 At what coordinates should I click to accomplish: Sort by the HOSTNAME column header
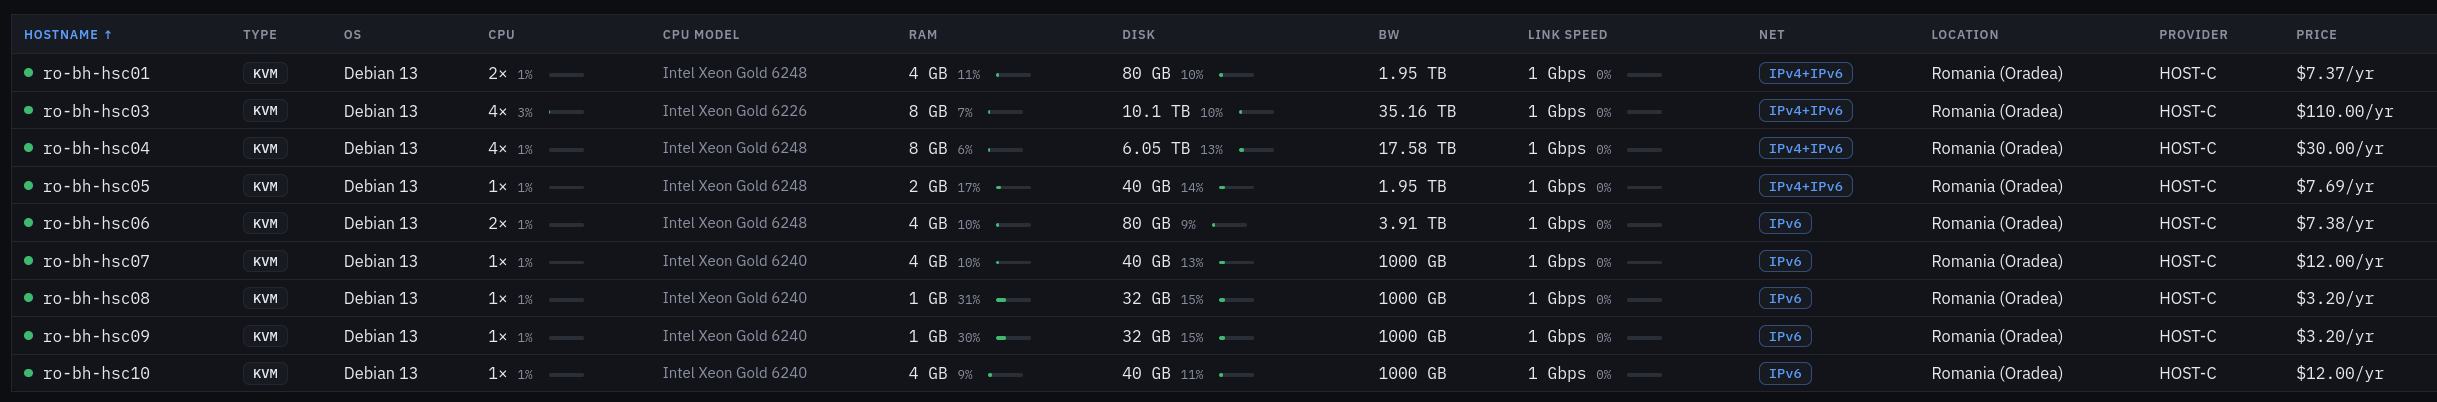click(x=68, y=34)
